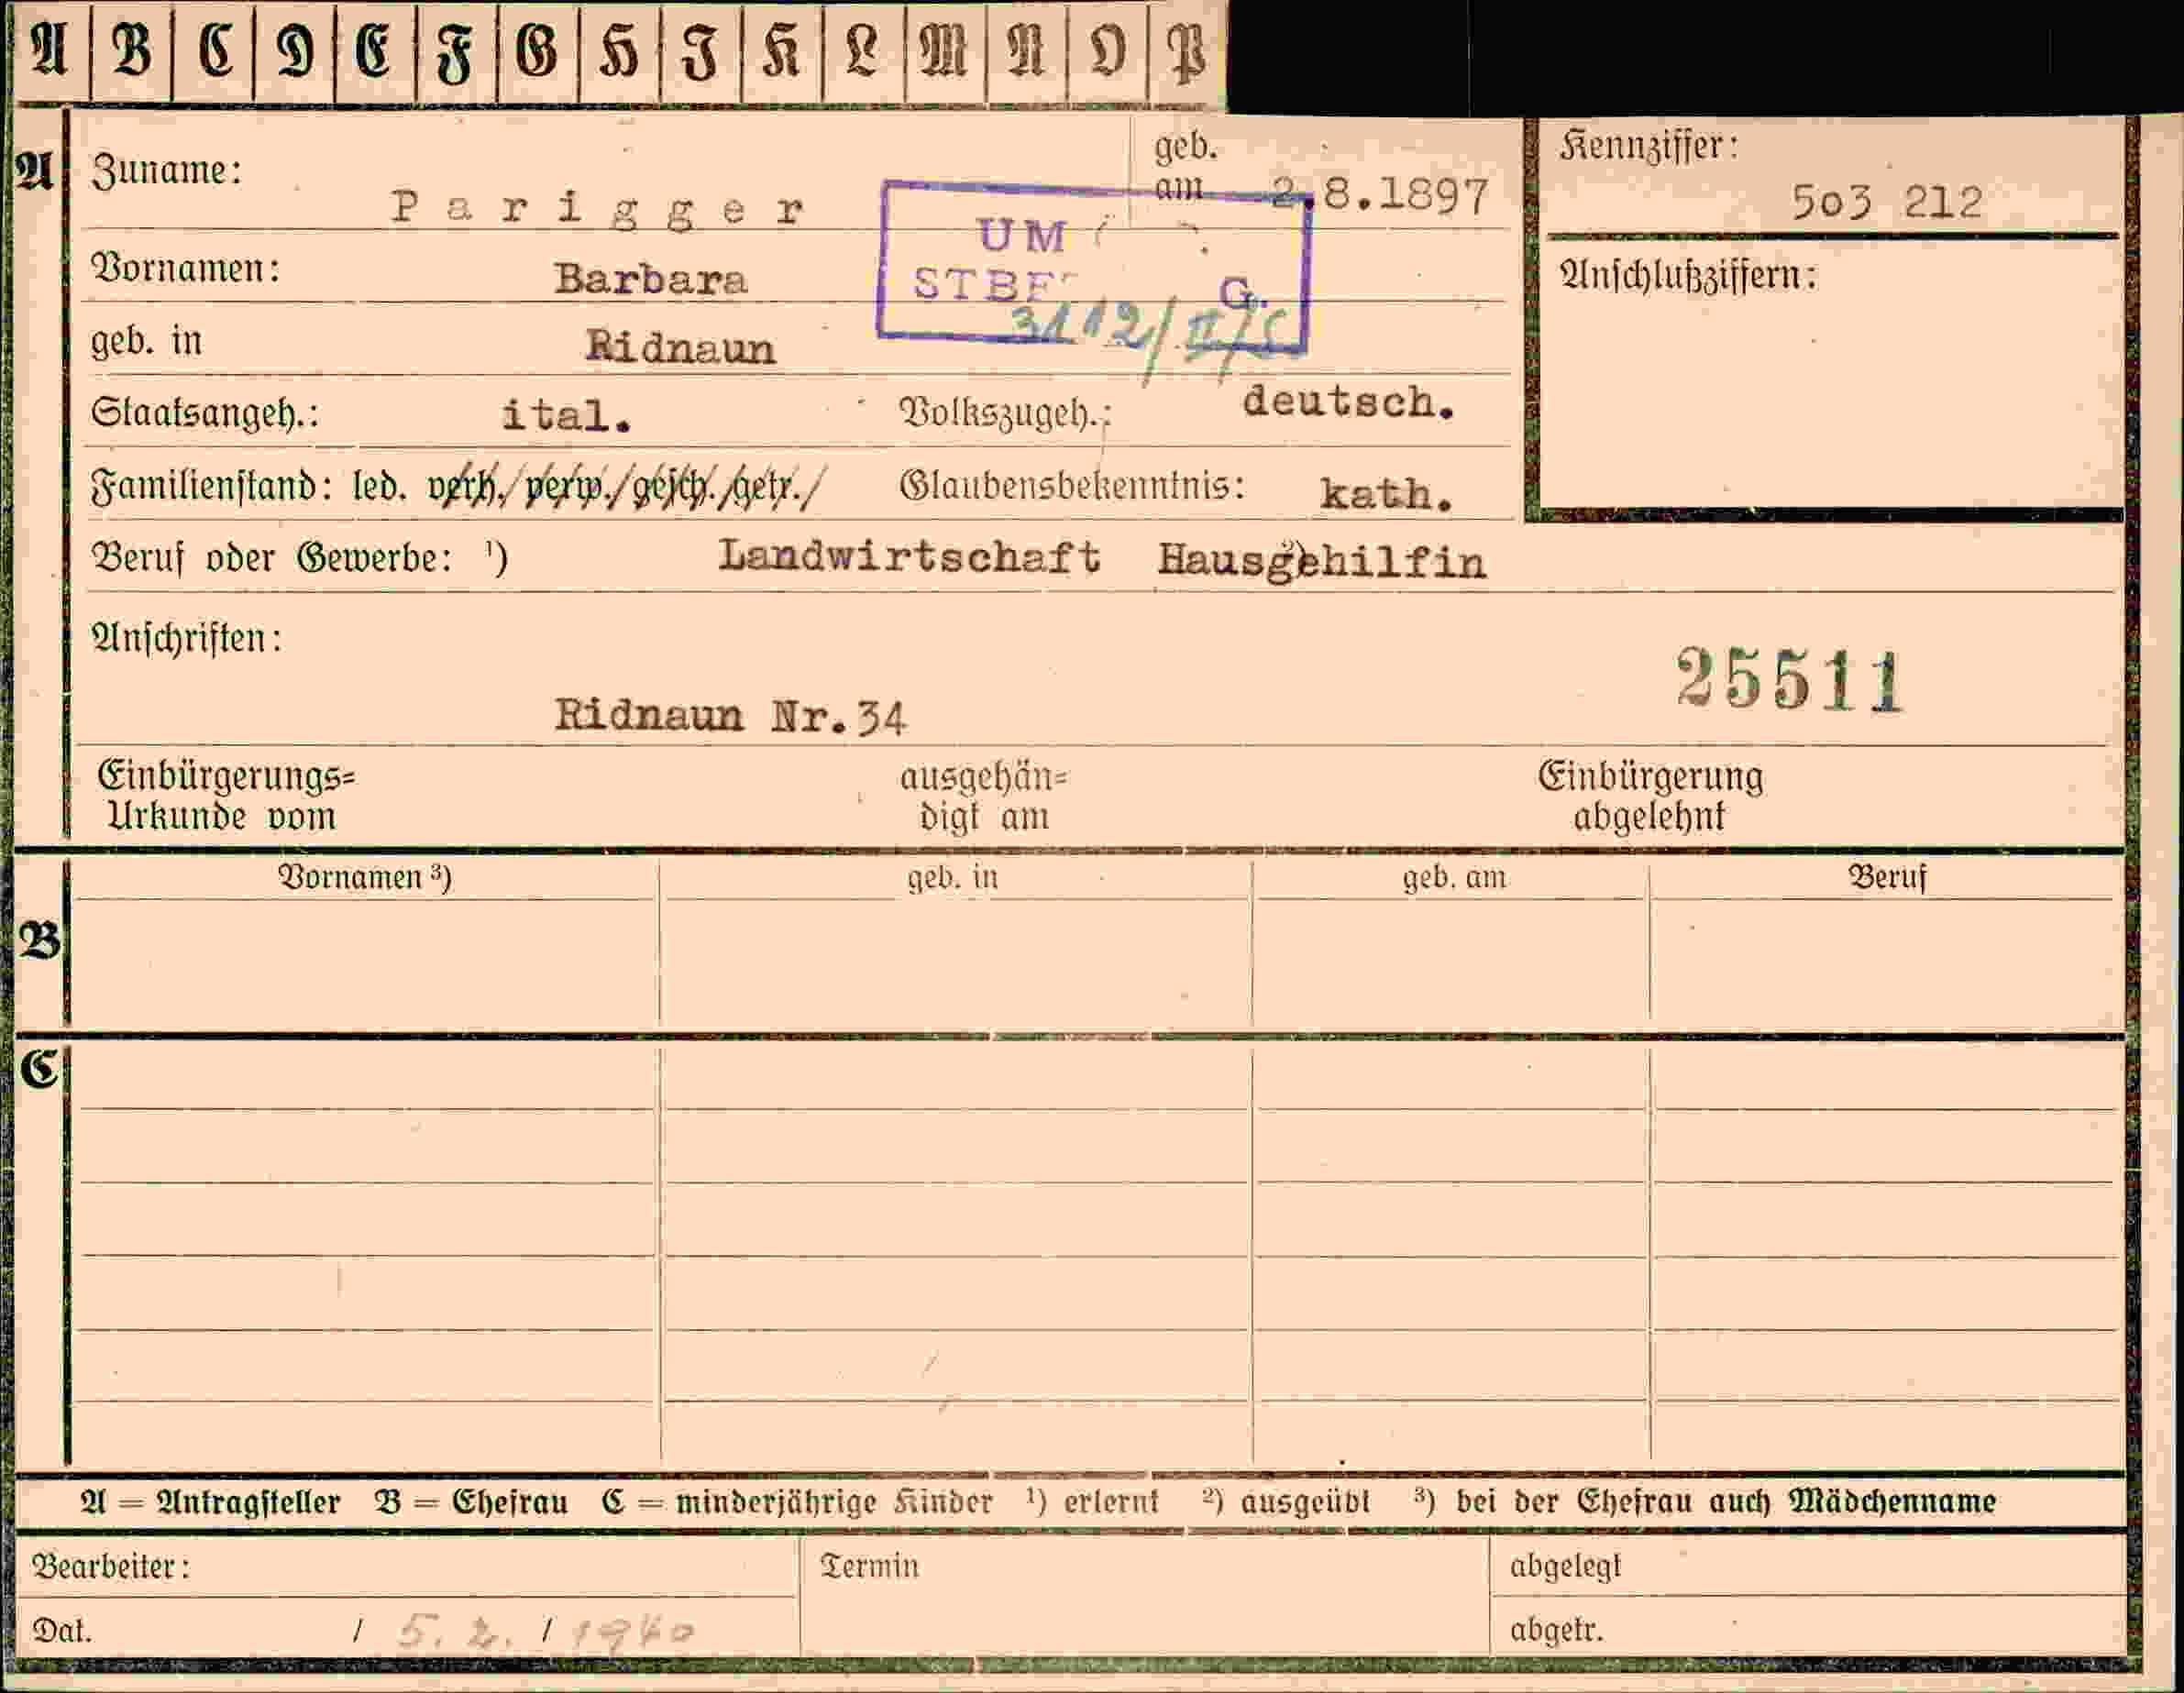Select the religion value kath.
This screenshot has width=2184, height=1693.
point(1386,494)
